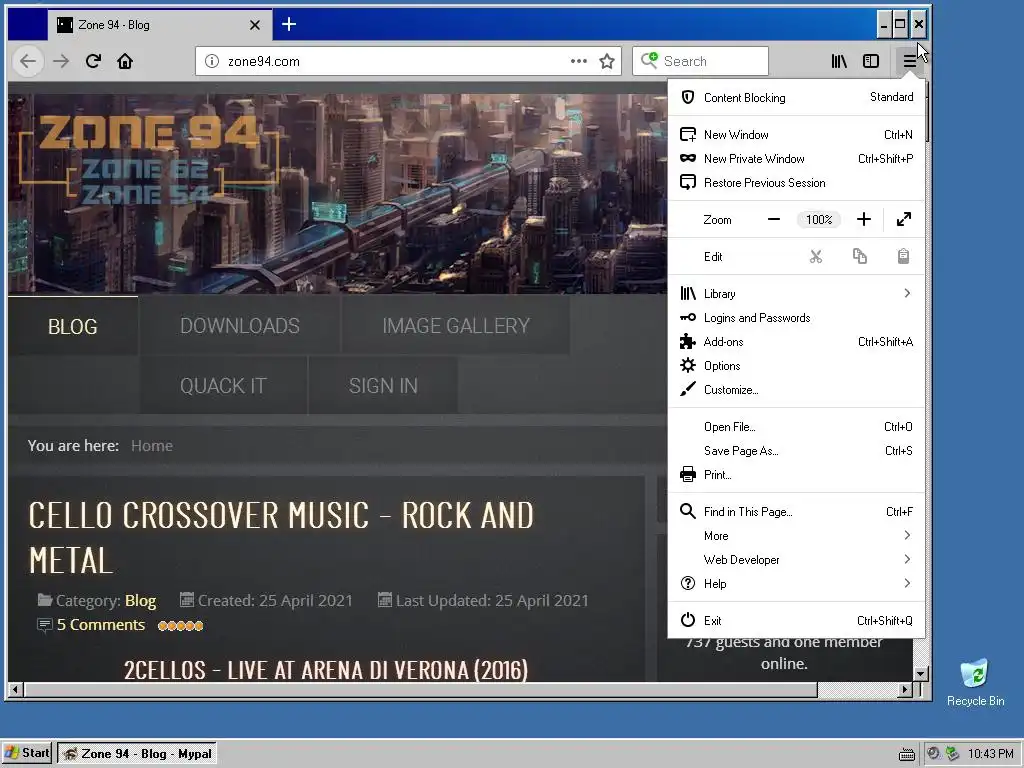This screenshot has height=768, width=1024.
Task: Reload the current page
Action: pos(93,61)
